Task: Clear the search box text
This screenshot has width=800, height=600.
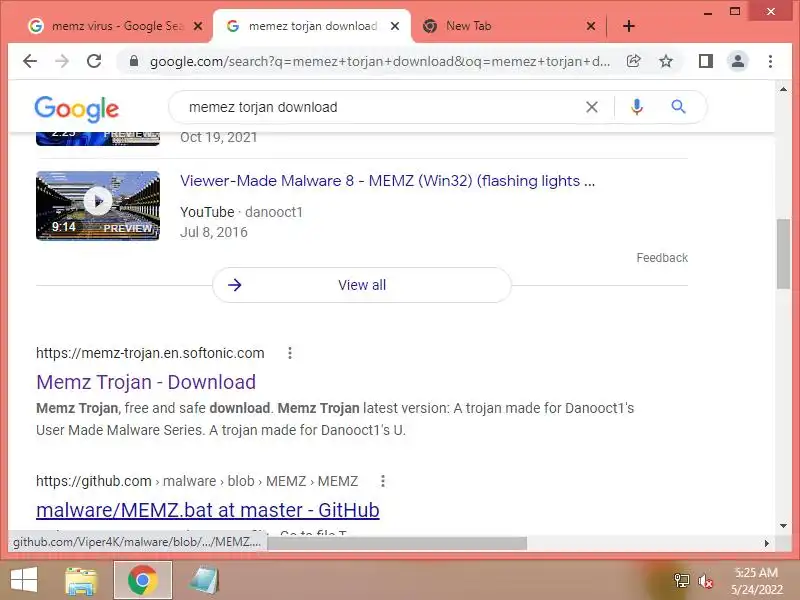Action: pyautogui.click(x=592, y=107)
